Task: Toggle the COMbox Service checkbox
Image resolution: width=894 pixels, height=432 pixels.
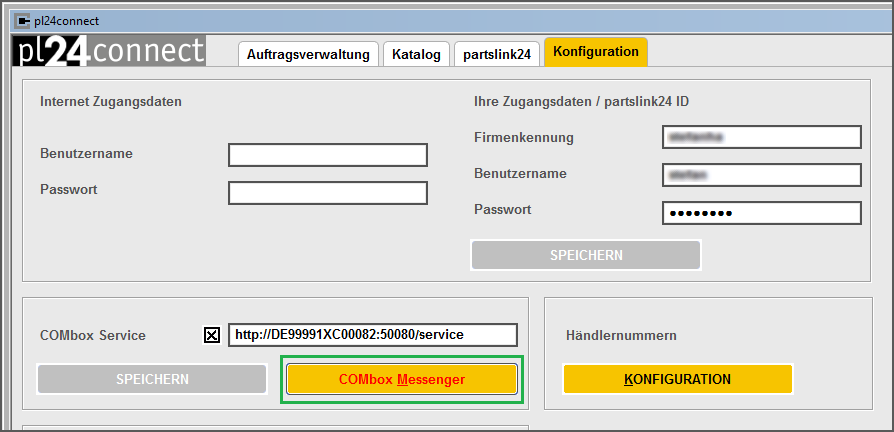Action: 212,336
